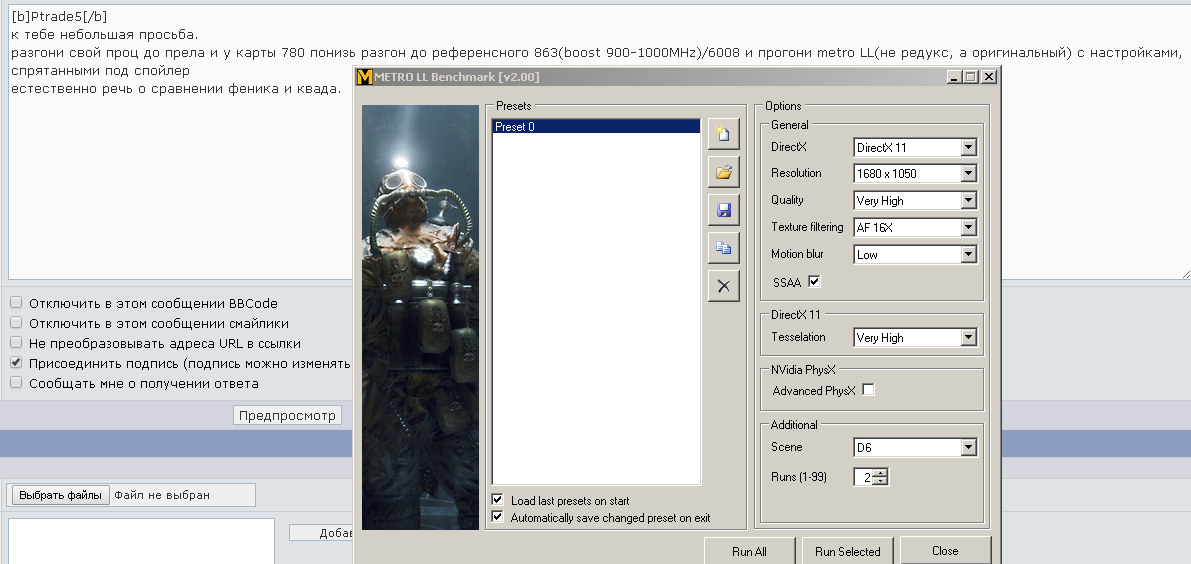Create a new preset with the page icon
The image size is (1191, 564).
(x=723, y=134)
